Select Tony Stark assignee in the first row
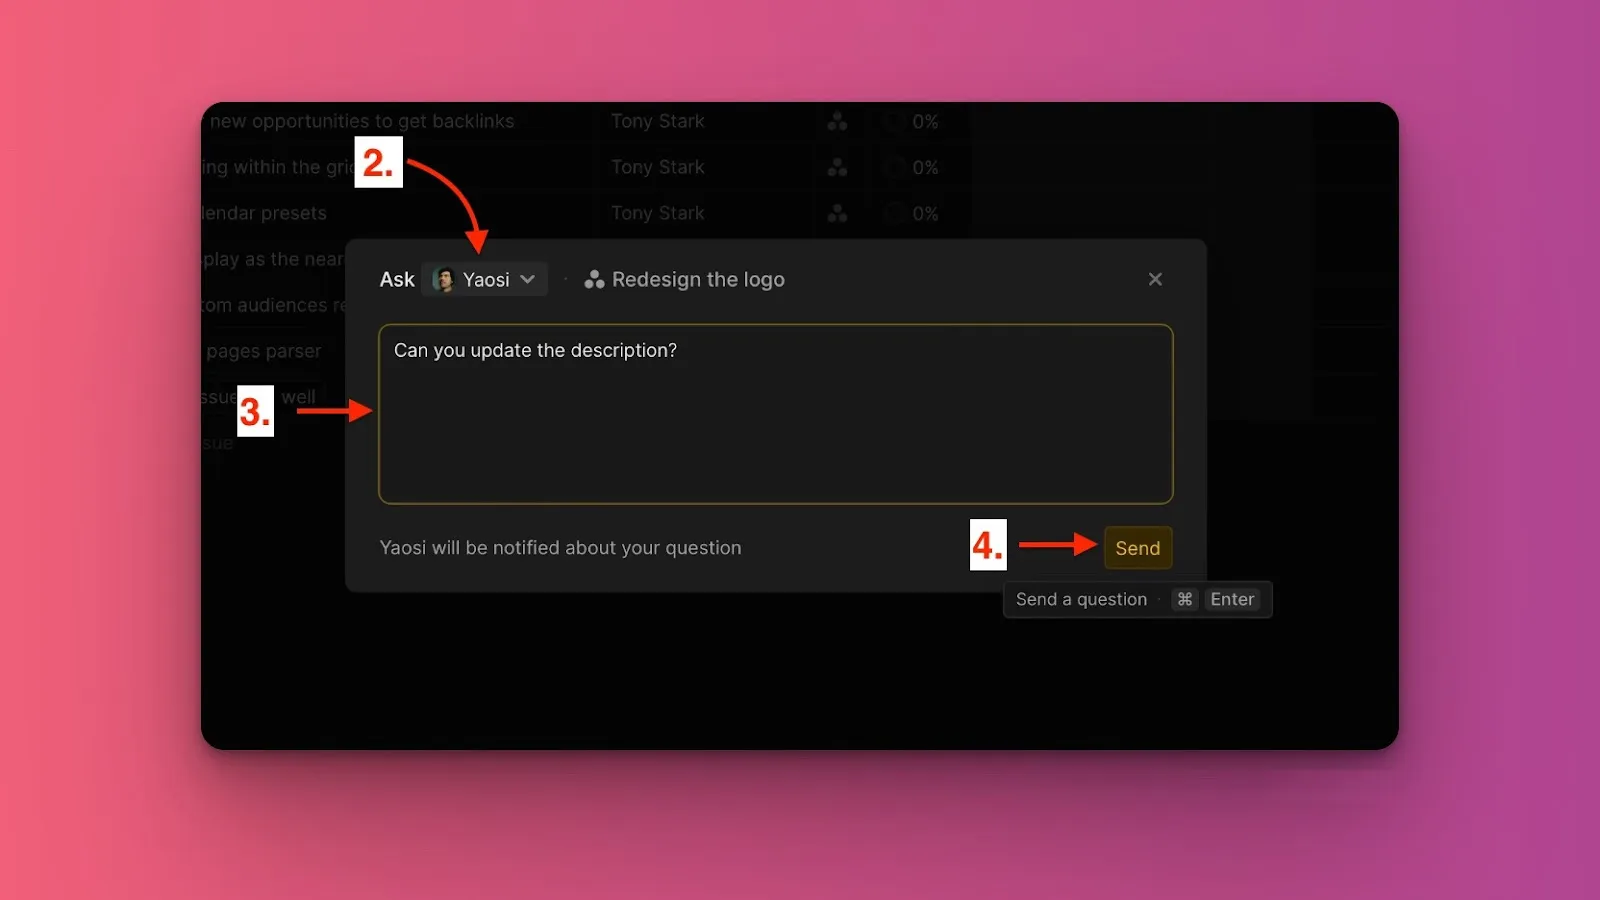Image resolution: width=1600 pixels, height=900 pixels. pos(657,122)
